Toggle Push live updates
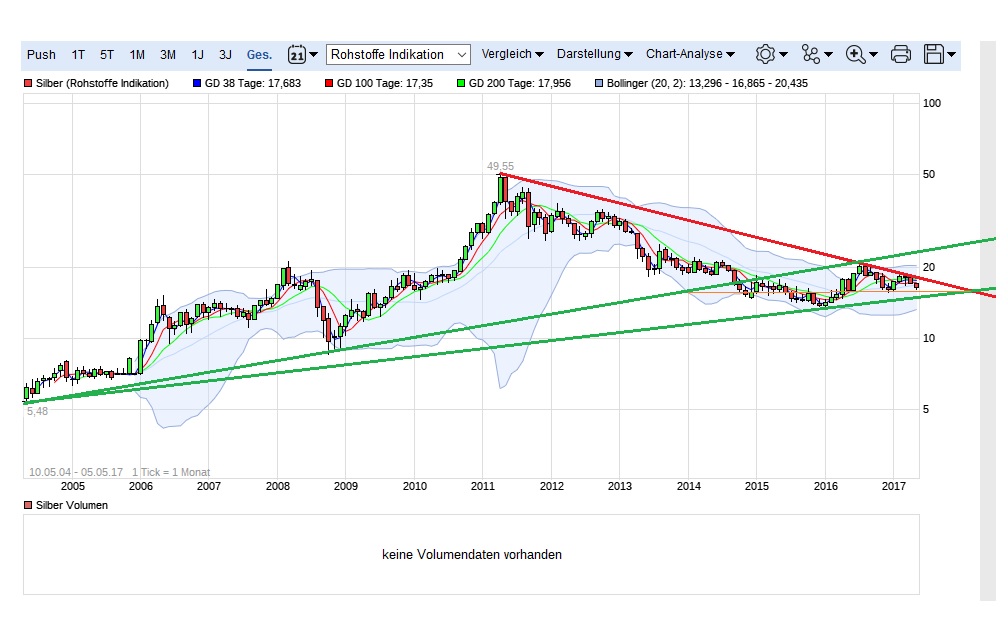Screen dimensions: 1008x630 (41, 54)
